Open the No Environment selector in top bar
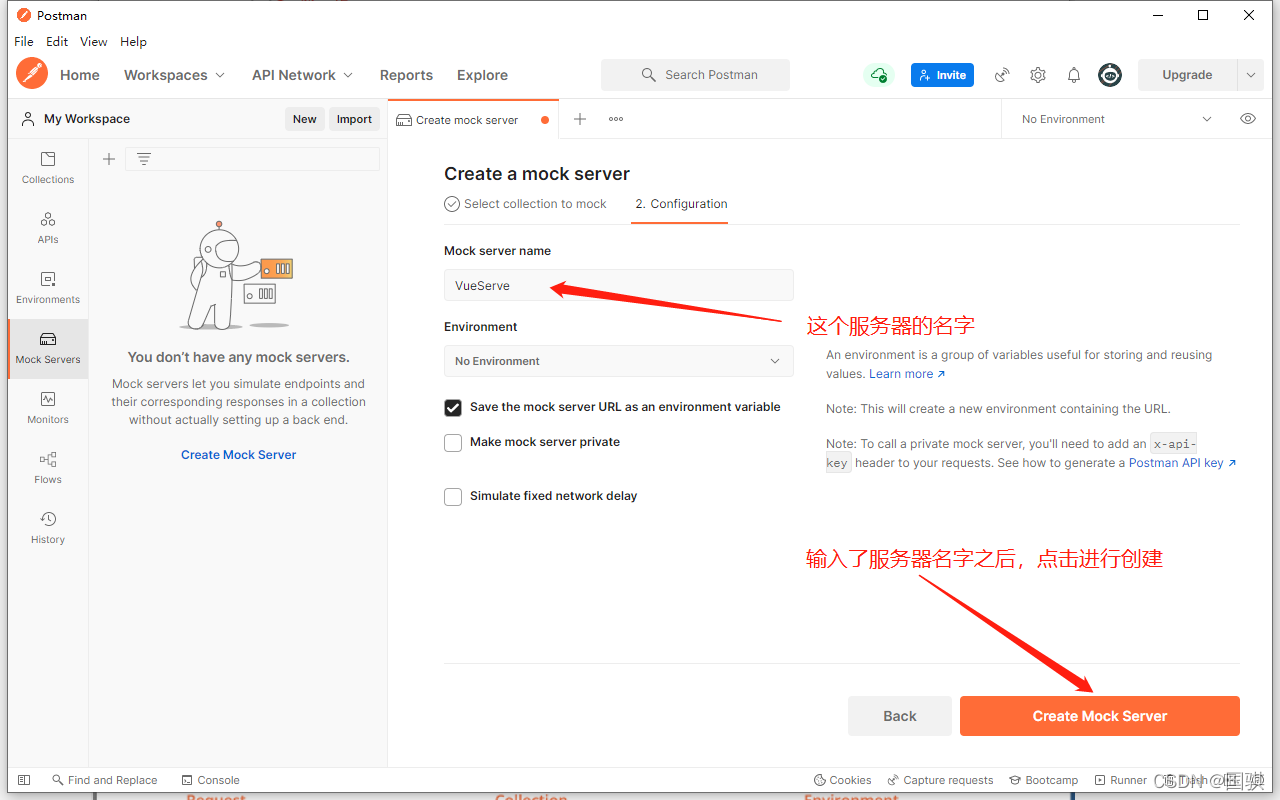Image resolution: width=1280 pixels, height=800 pixels. pyautogui.click(x=1117, y=119)
